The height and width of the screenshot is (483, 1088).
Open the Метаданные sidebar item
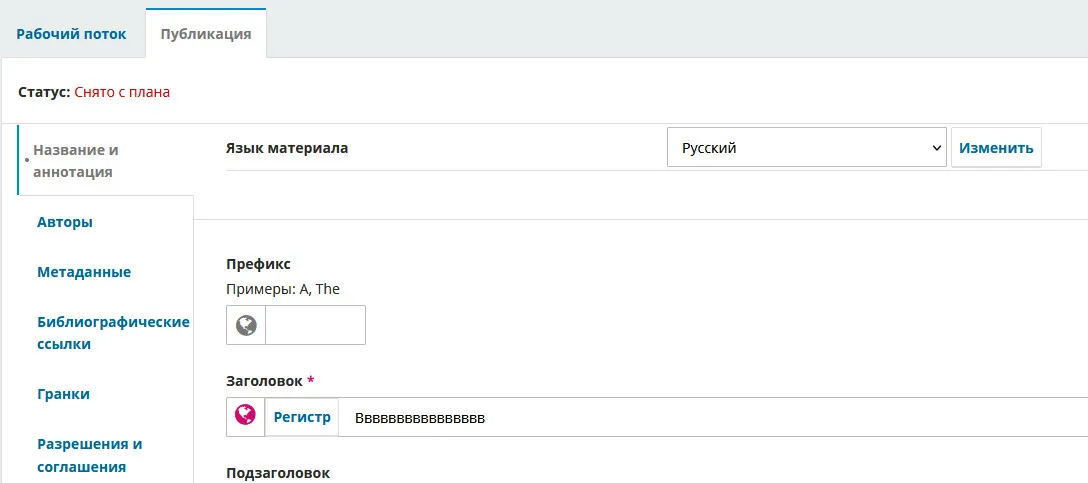(x=84, y=272)
